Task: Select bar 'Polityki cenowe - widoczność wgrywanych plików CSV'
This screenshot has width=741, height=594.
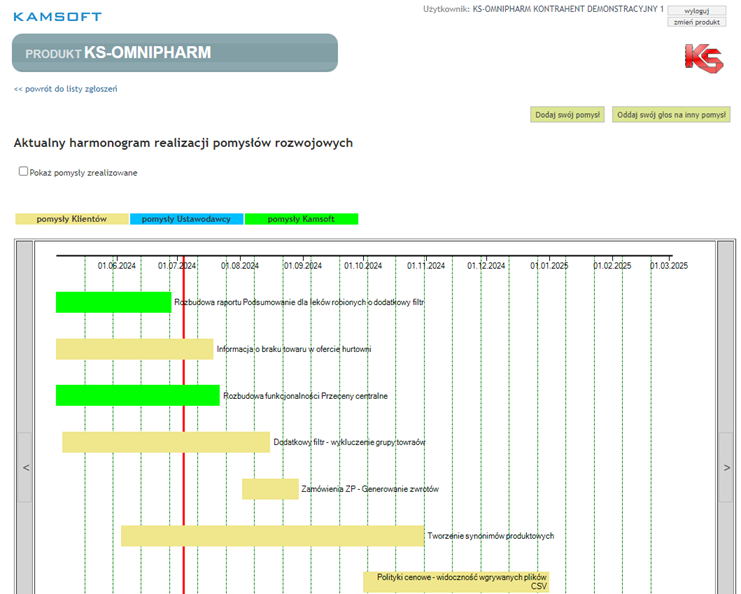Action: pos(456,582)
